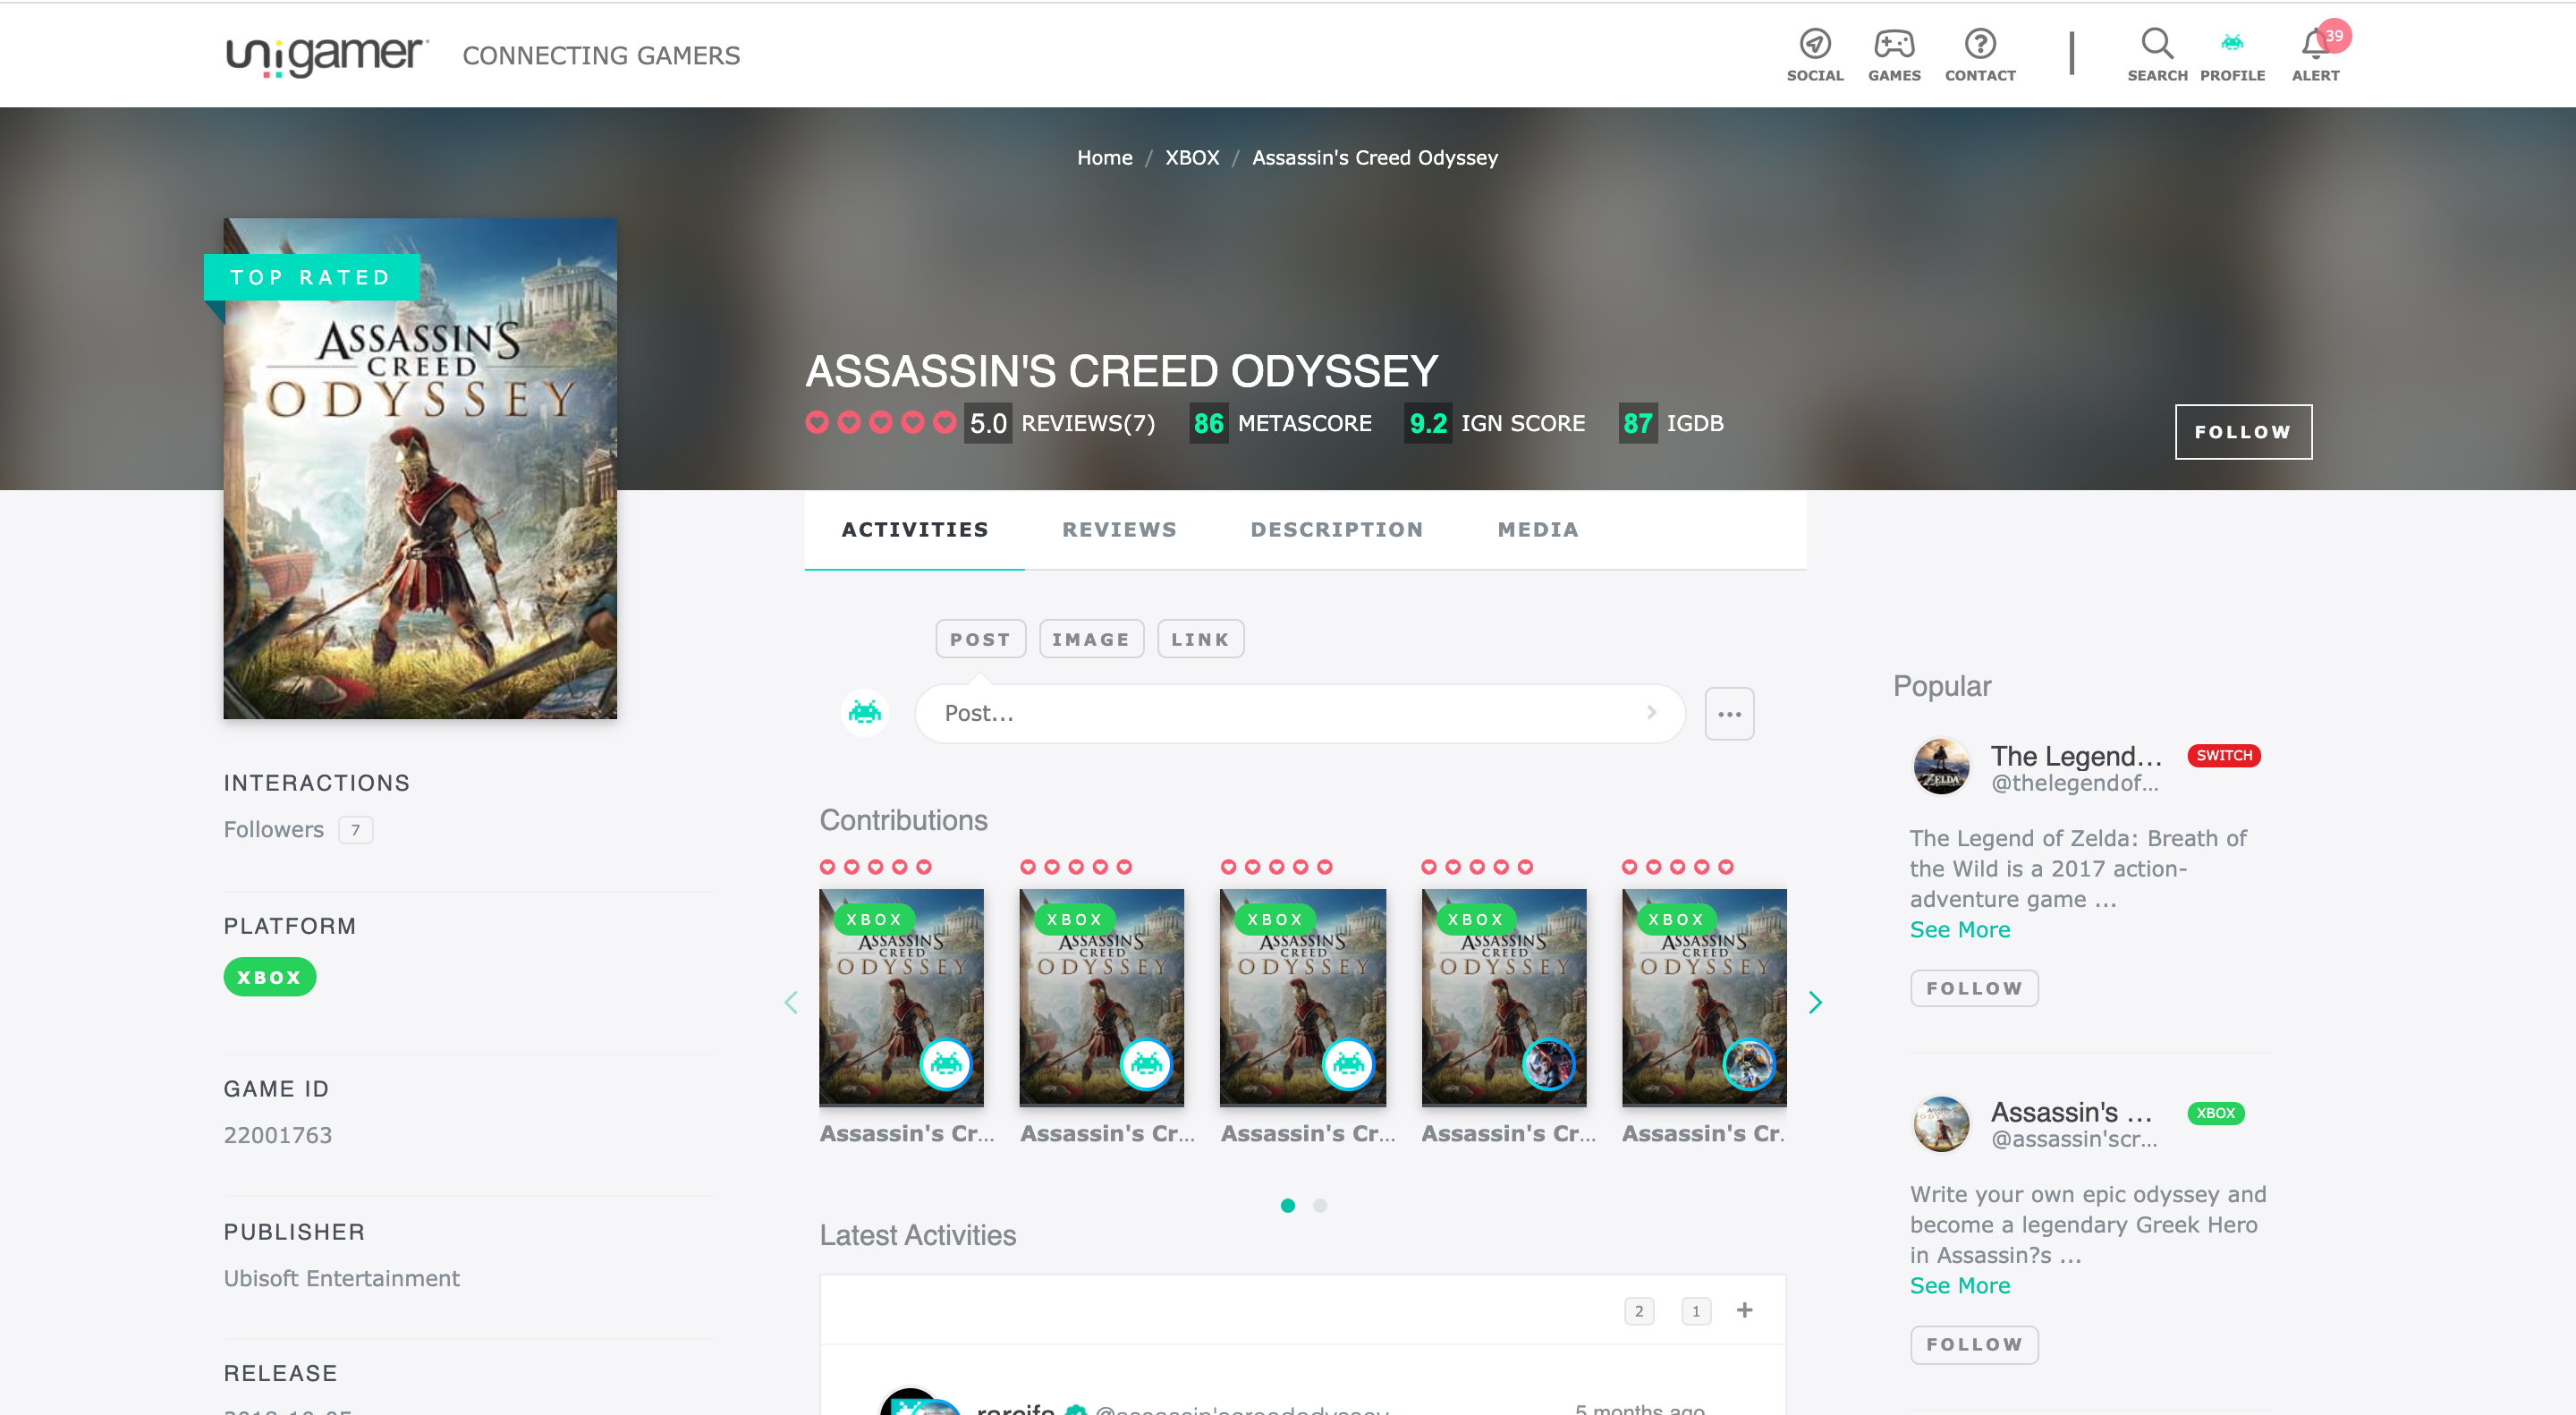2576x1415 pixels.
Task: Click the plus icon in Latest Activities
Action: [1744, 1310]
